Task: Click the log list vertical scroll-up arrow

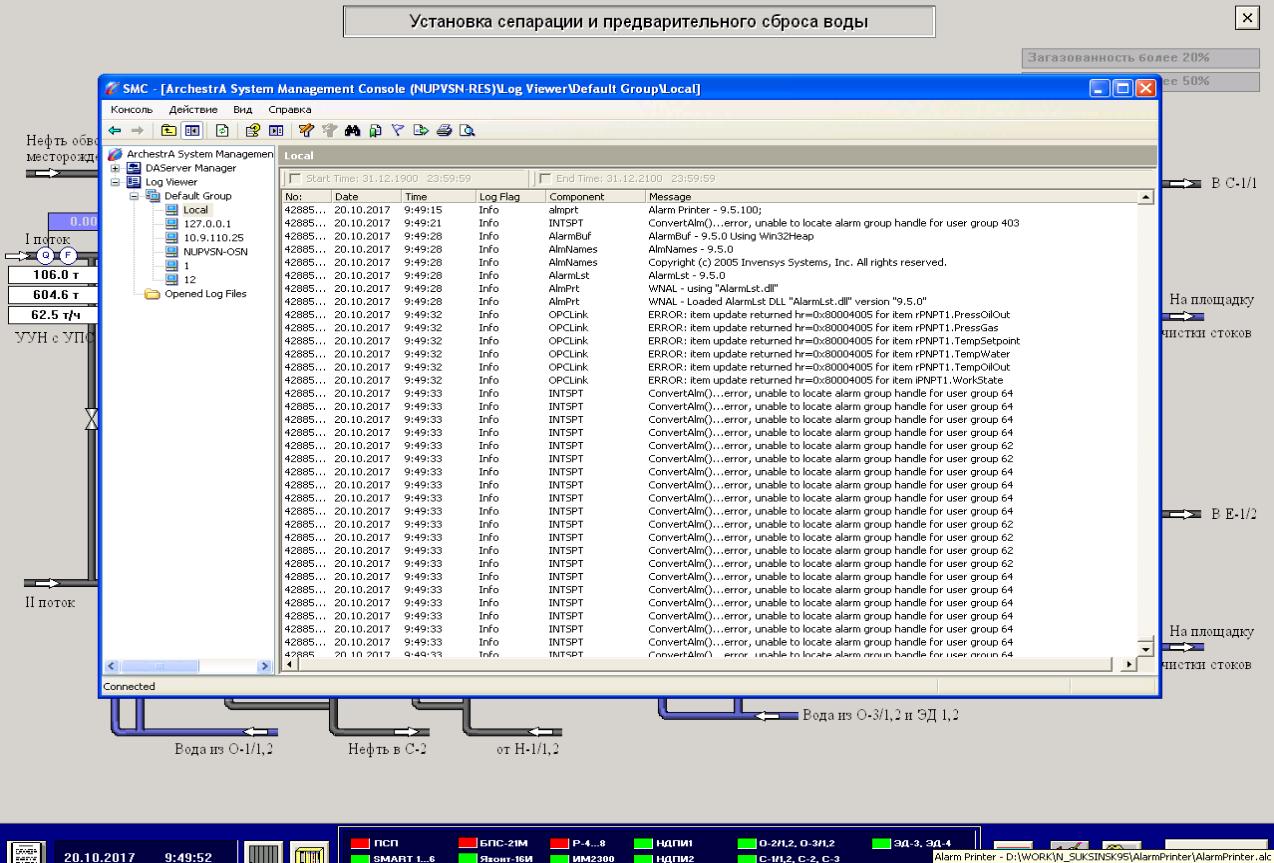Action: (x=1145, y=197)
